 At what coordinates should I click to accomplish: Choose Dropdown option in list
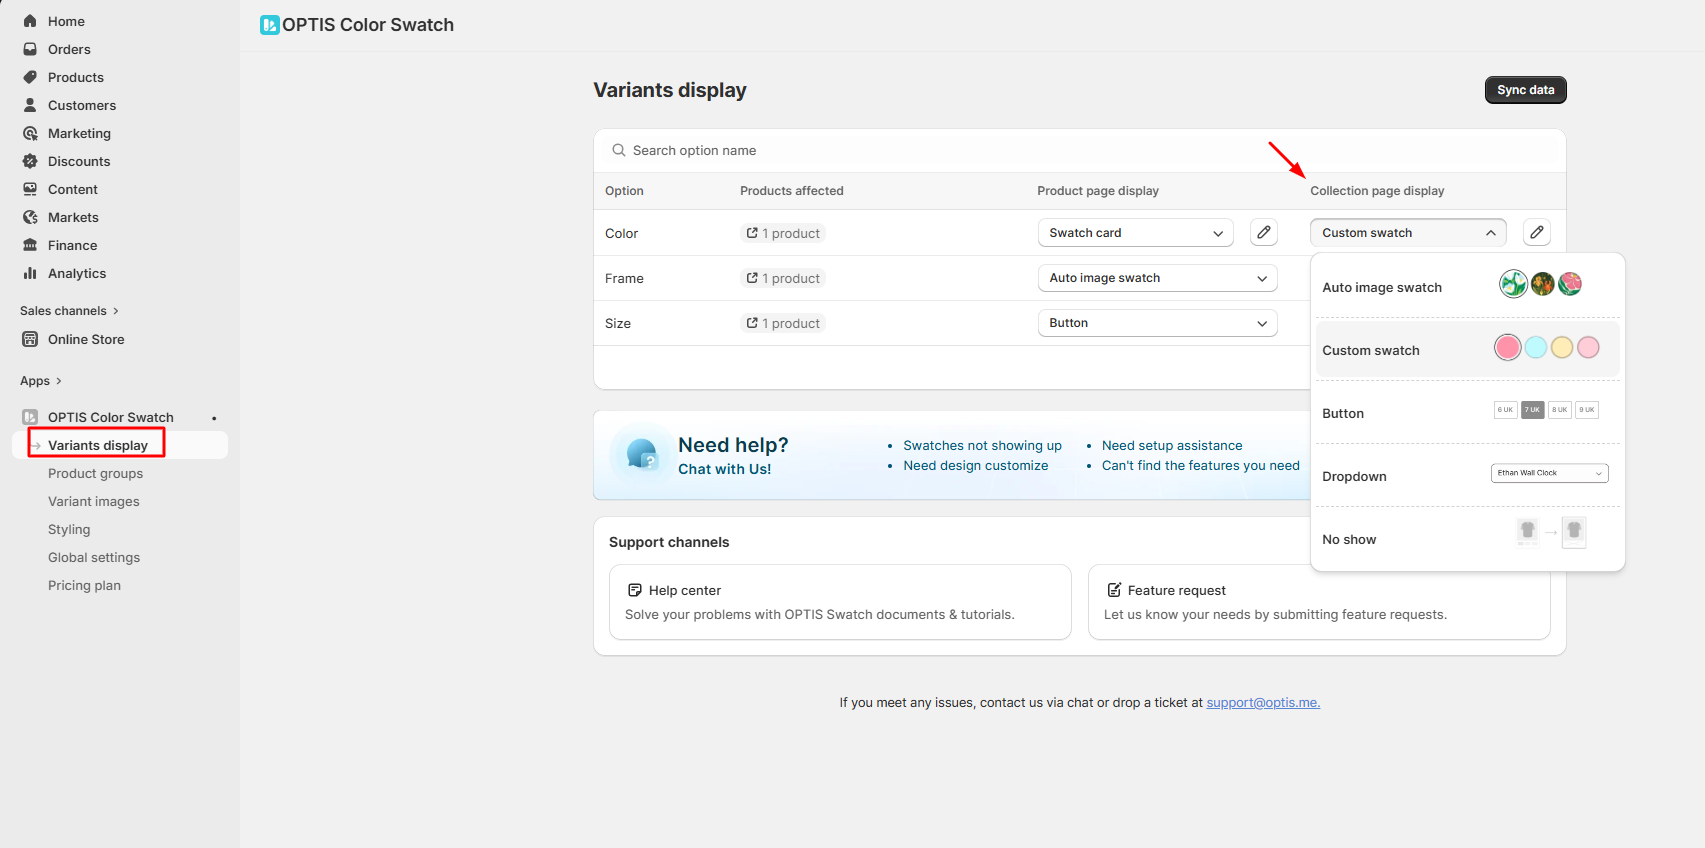pos(1467,476)
